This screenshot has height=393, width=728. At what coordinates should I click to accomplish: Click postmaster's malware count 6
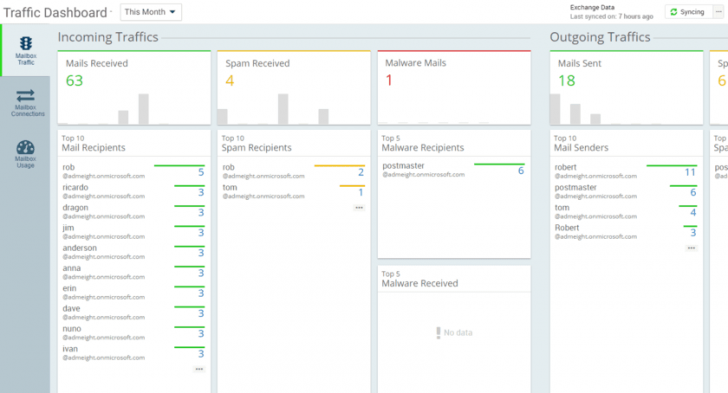[520, 170]
